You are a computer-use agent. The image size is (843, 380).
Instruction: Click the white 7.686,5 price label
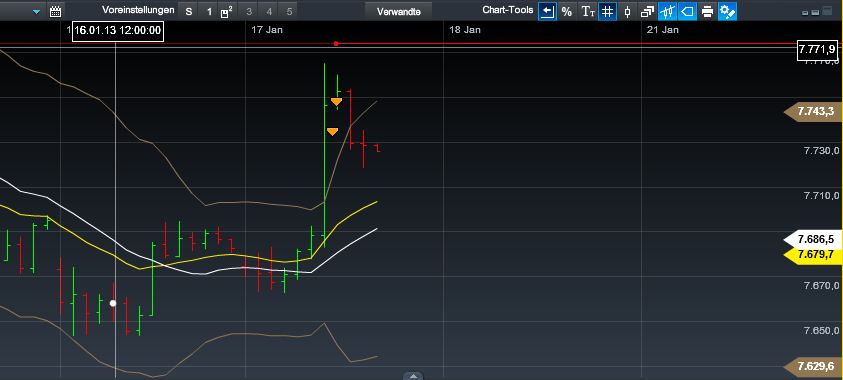pos(814,239)
